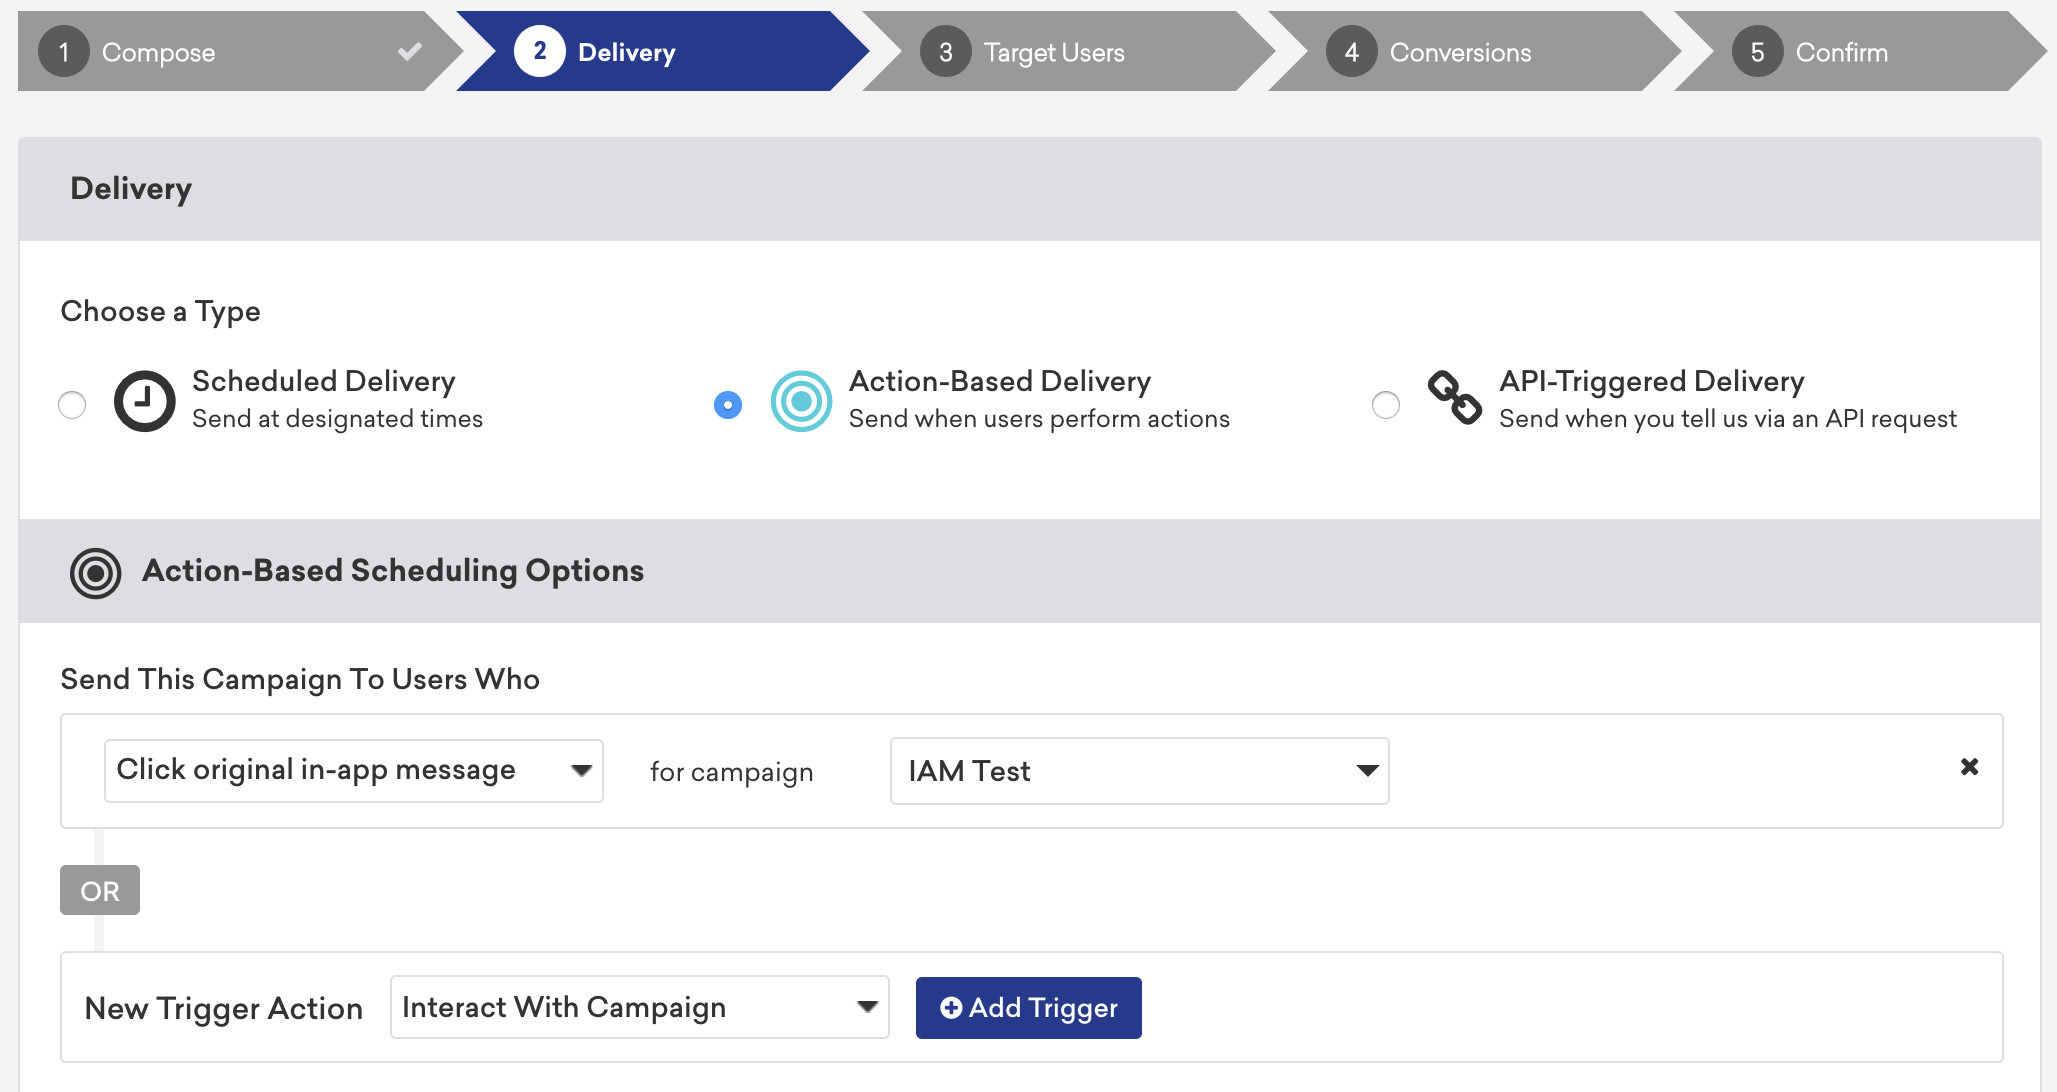Click the Add Trigger button
Image resolution: width=2057 pixels, height=1092 pixels.
tap(1028, 1008)
